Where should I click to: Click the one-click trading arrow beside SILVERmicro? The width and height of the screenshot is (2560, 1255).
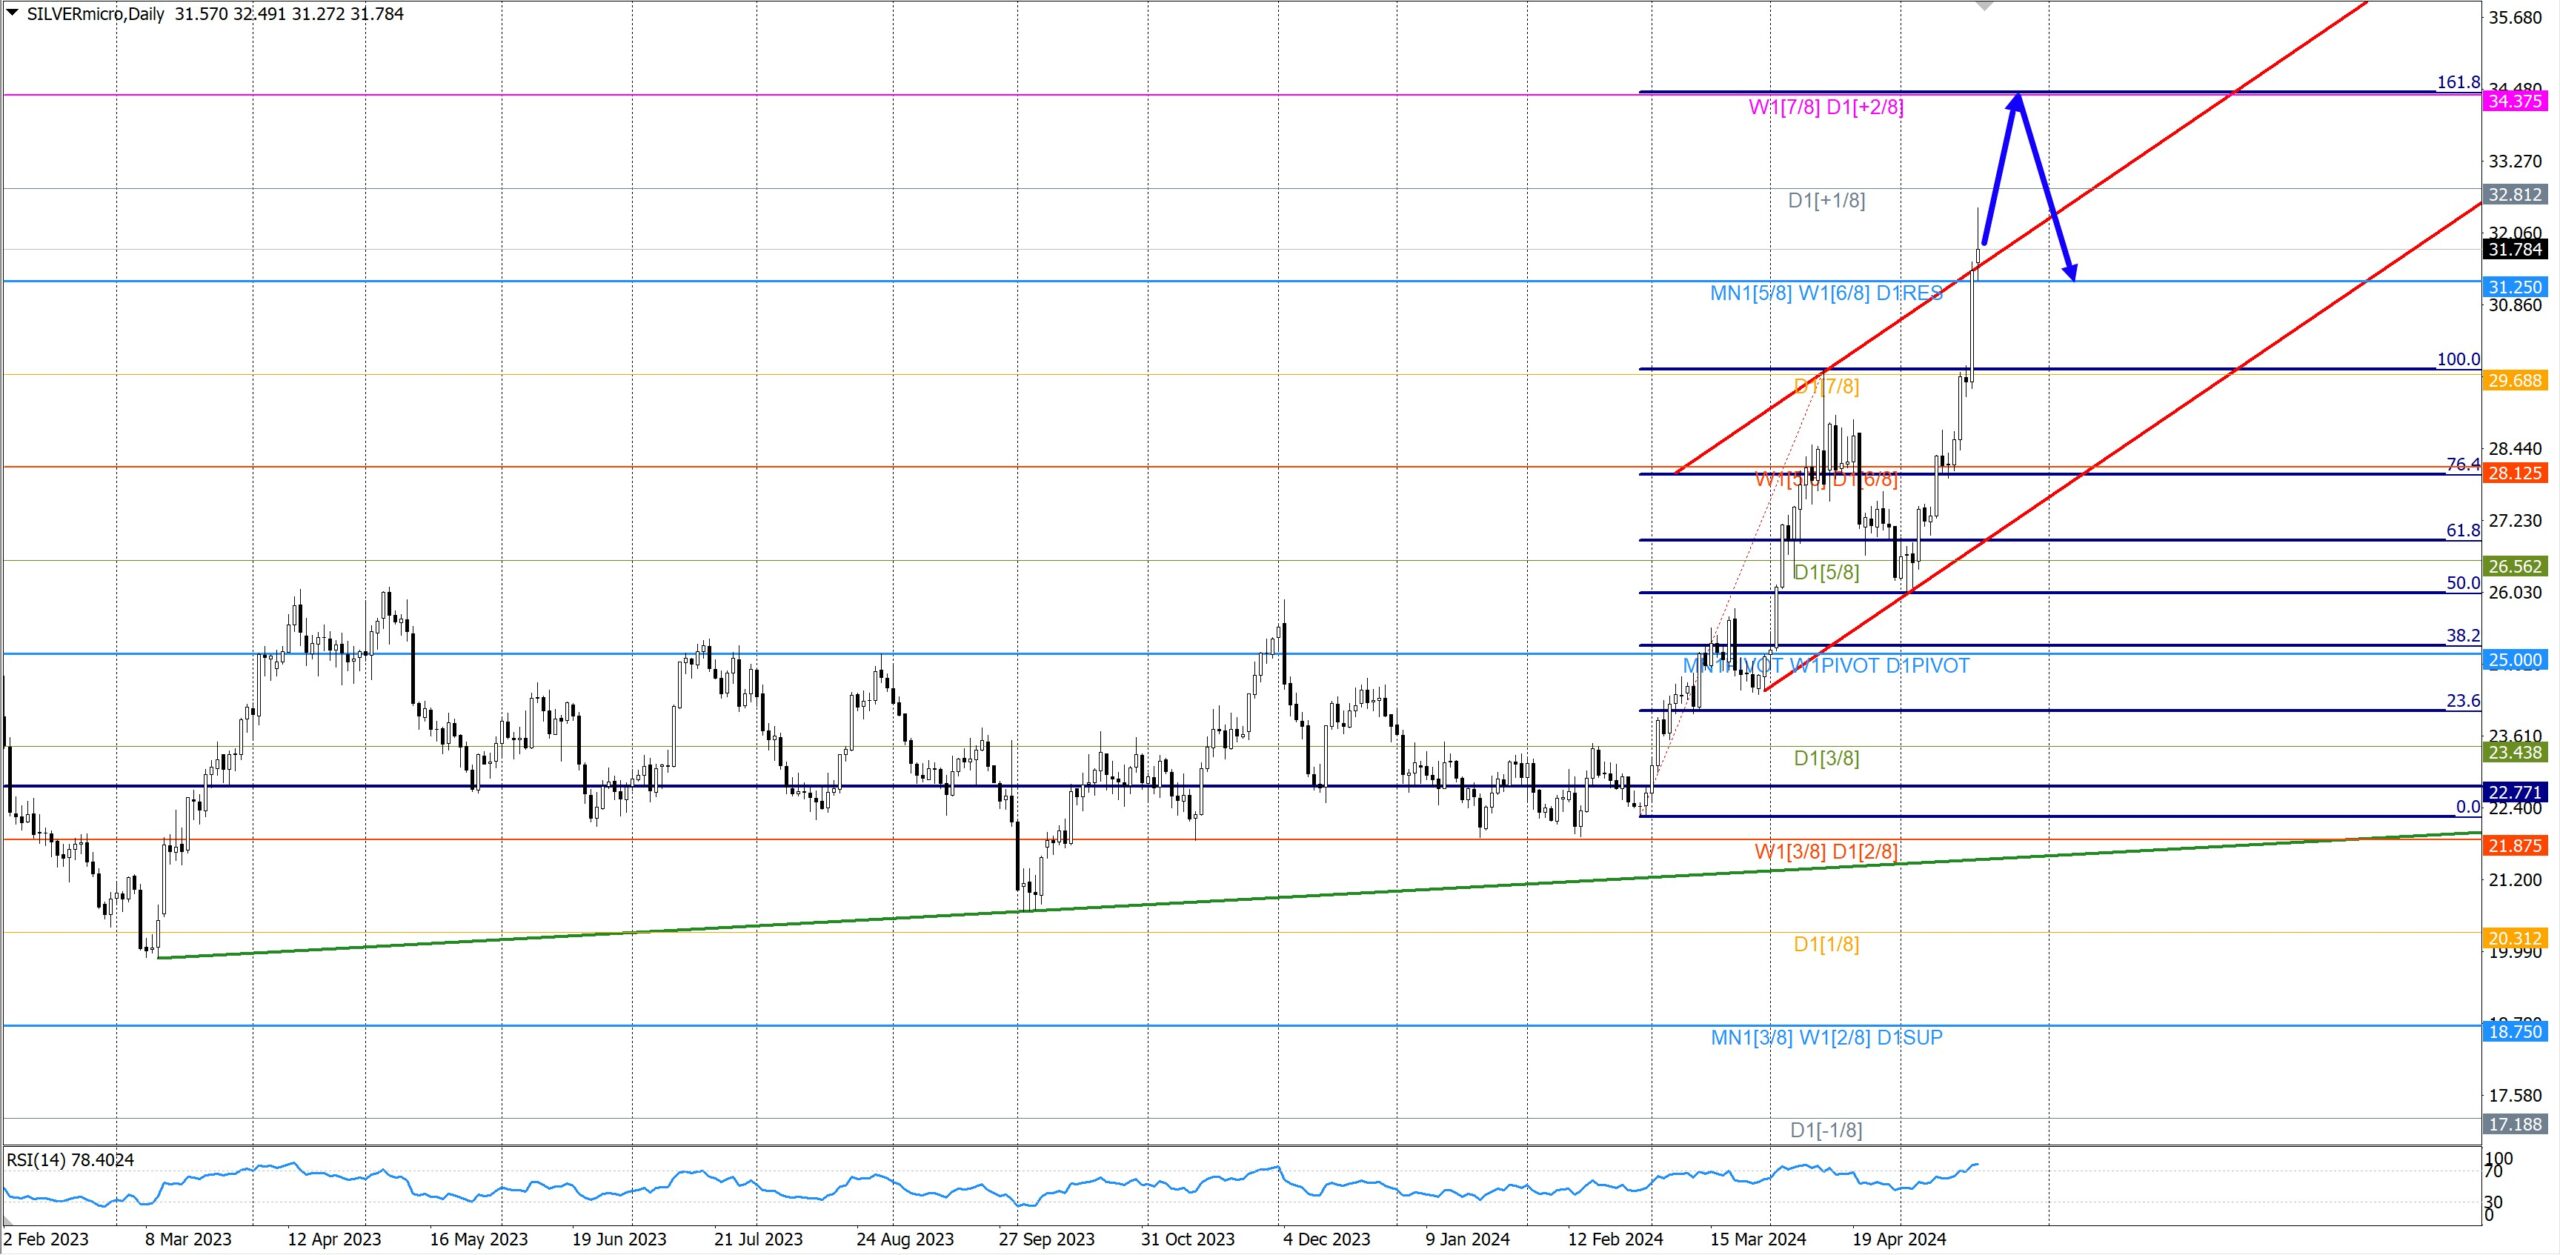click(x=13, y=13)
